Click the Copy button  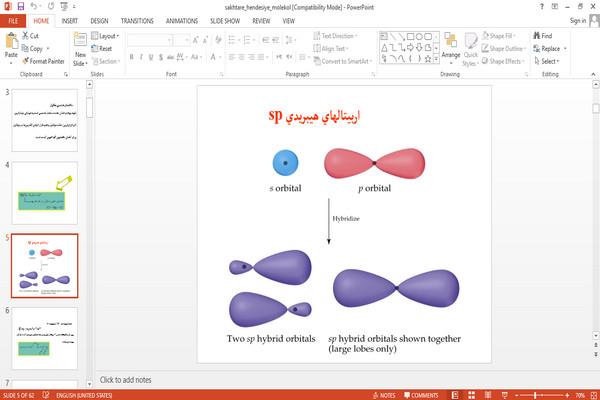coord(35,49)
